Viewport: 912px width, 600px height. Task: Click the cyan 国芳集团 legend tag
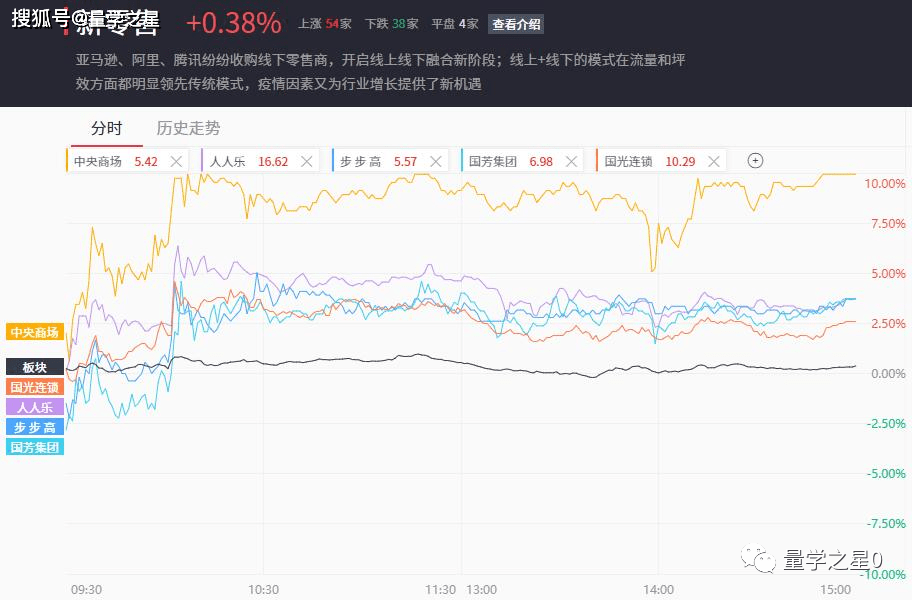coord(35,447)
